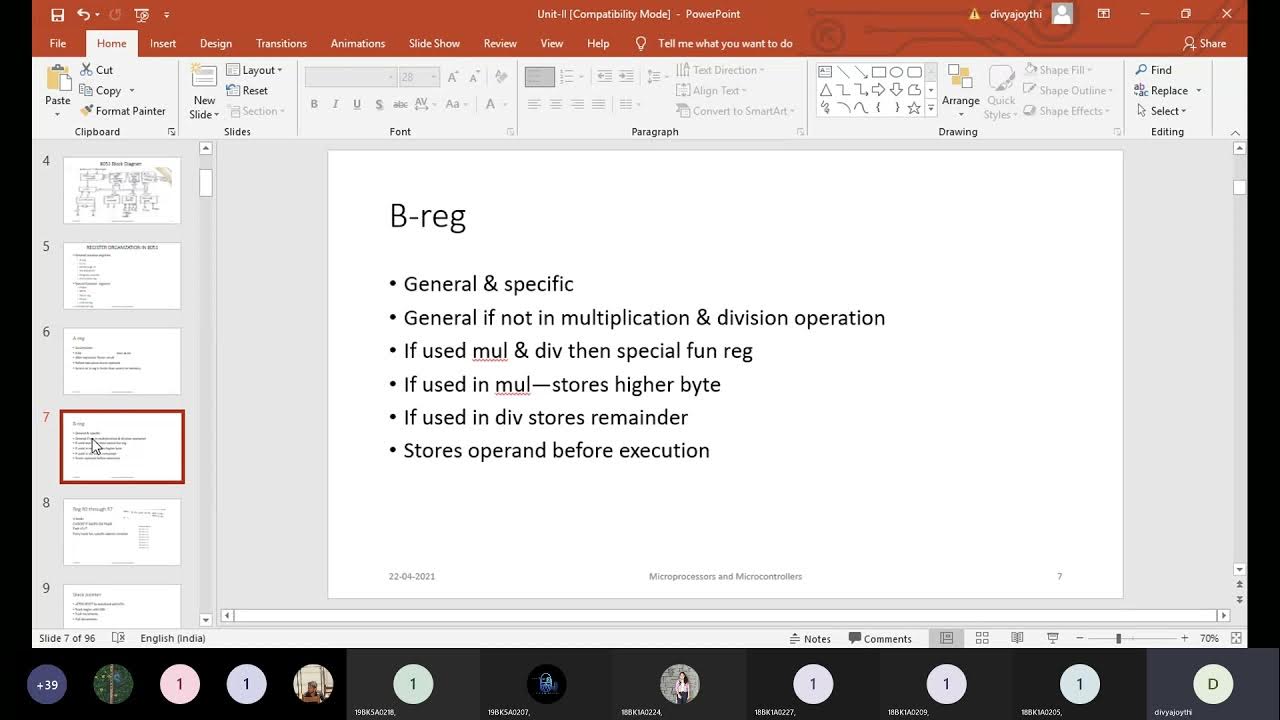Open the font size dropdown
This screenshot has height=720, width=1280.
[x=434, y=77]
